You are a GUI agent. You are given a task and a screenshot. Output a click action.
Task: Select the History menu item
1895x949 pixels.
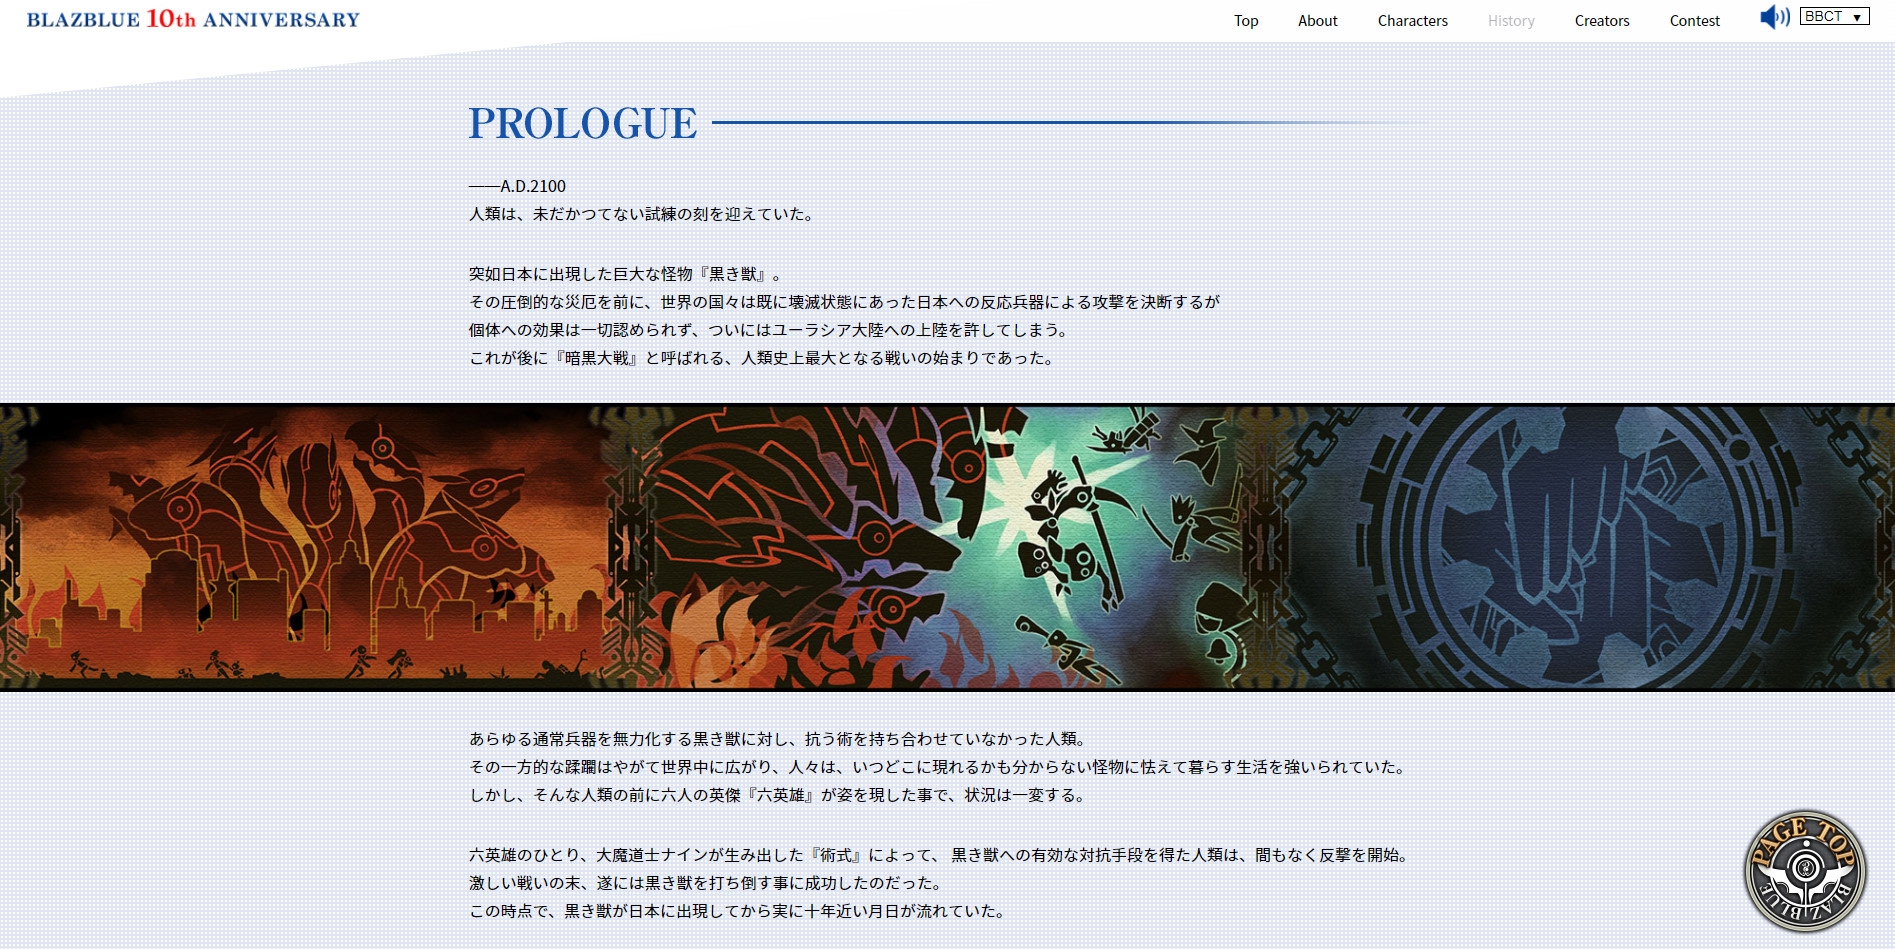[x=1511, y=21]
